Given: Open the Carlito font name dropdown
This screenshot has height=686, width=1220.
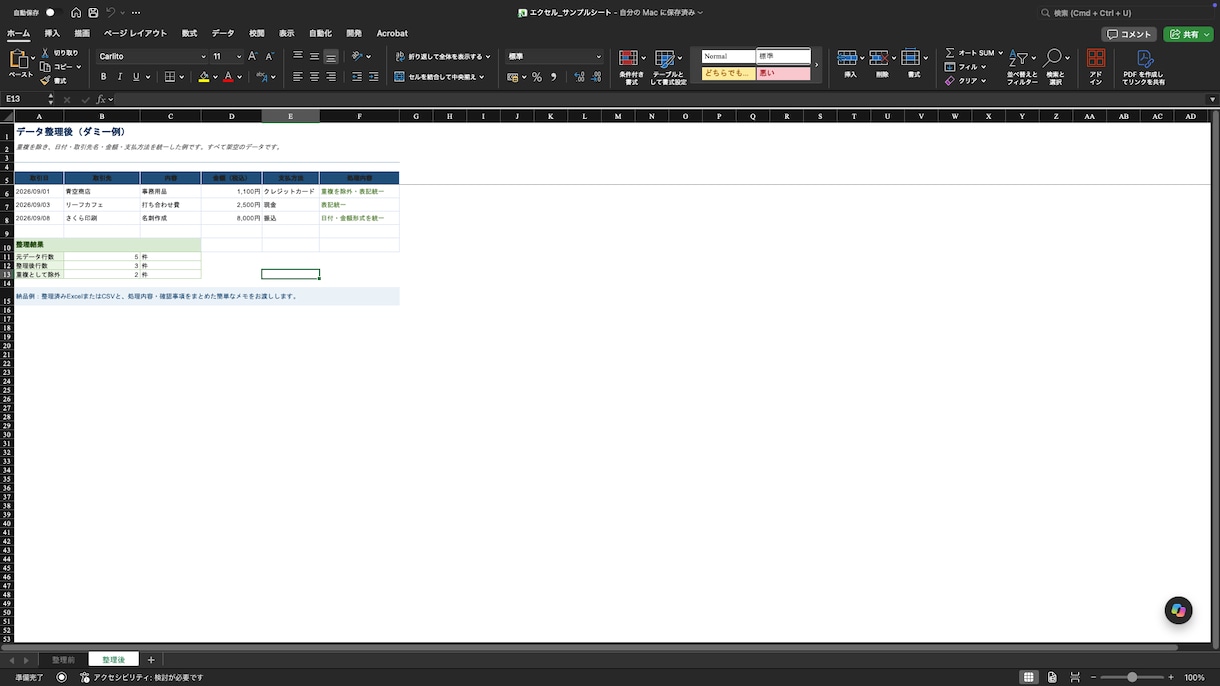Looking at the screenshot, I should 203,57.
